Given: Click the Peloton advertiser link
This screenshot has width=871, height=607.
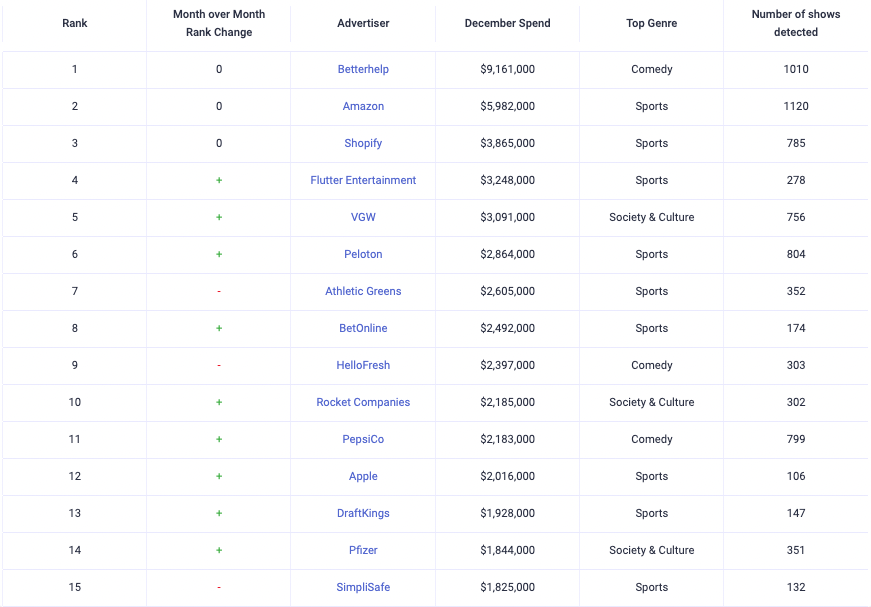Looking at the screenshot, I should pyautogui.click(x=363, y=254).
